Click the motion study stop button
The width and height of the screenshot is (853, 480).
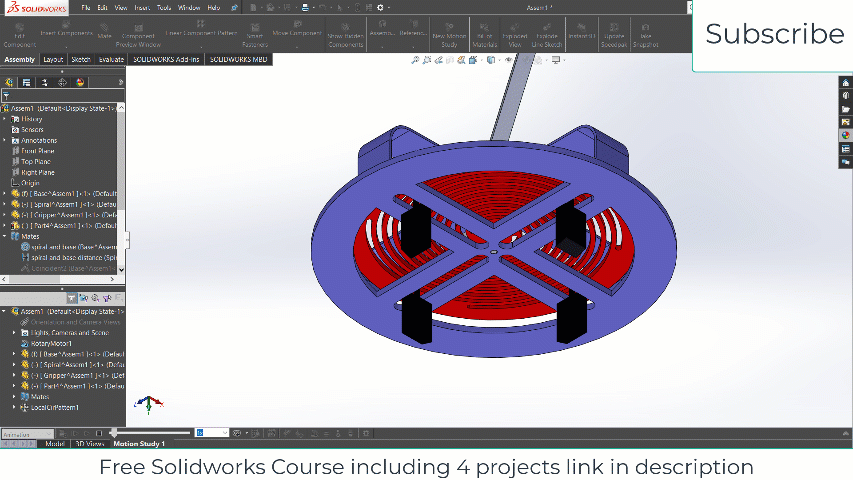(x=99, y=434)
